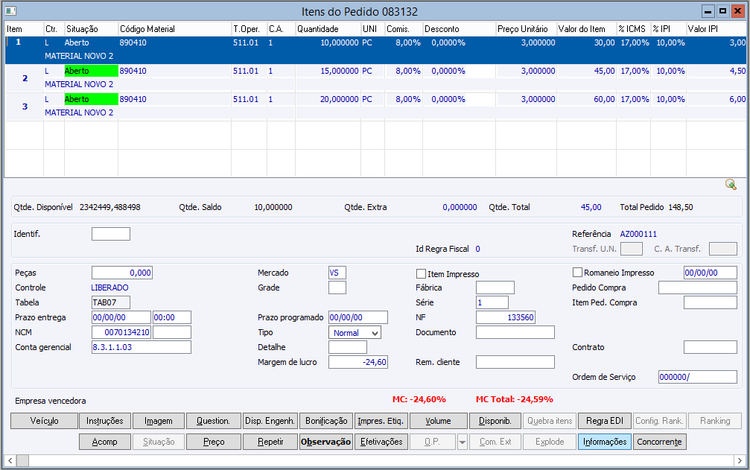This screenshot has height=470, width=750.
Task: Focus the Conta gerencial field
Action: (x=140, y=347)
